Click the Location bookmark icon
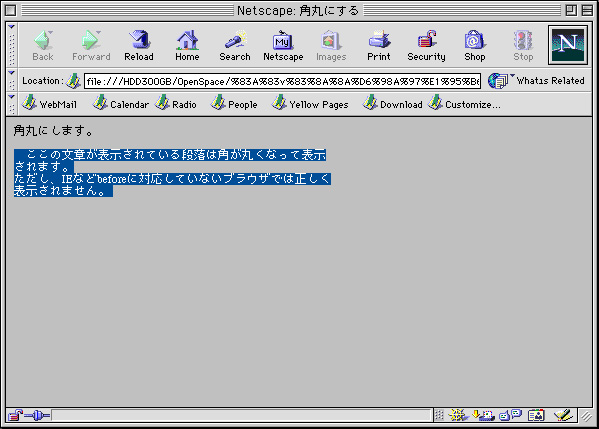This screenshot has height=429, width=599. (73, 81)
